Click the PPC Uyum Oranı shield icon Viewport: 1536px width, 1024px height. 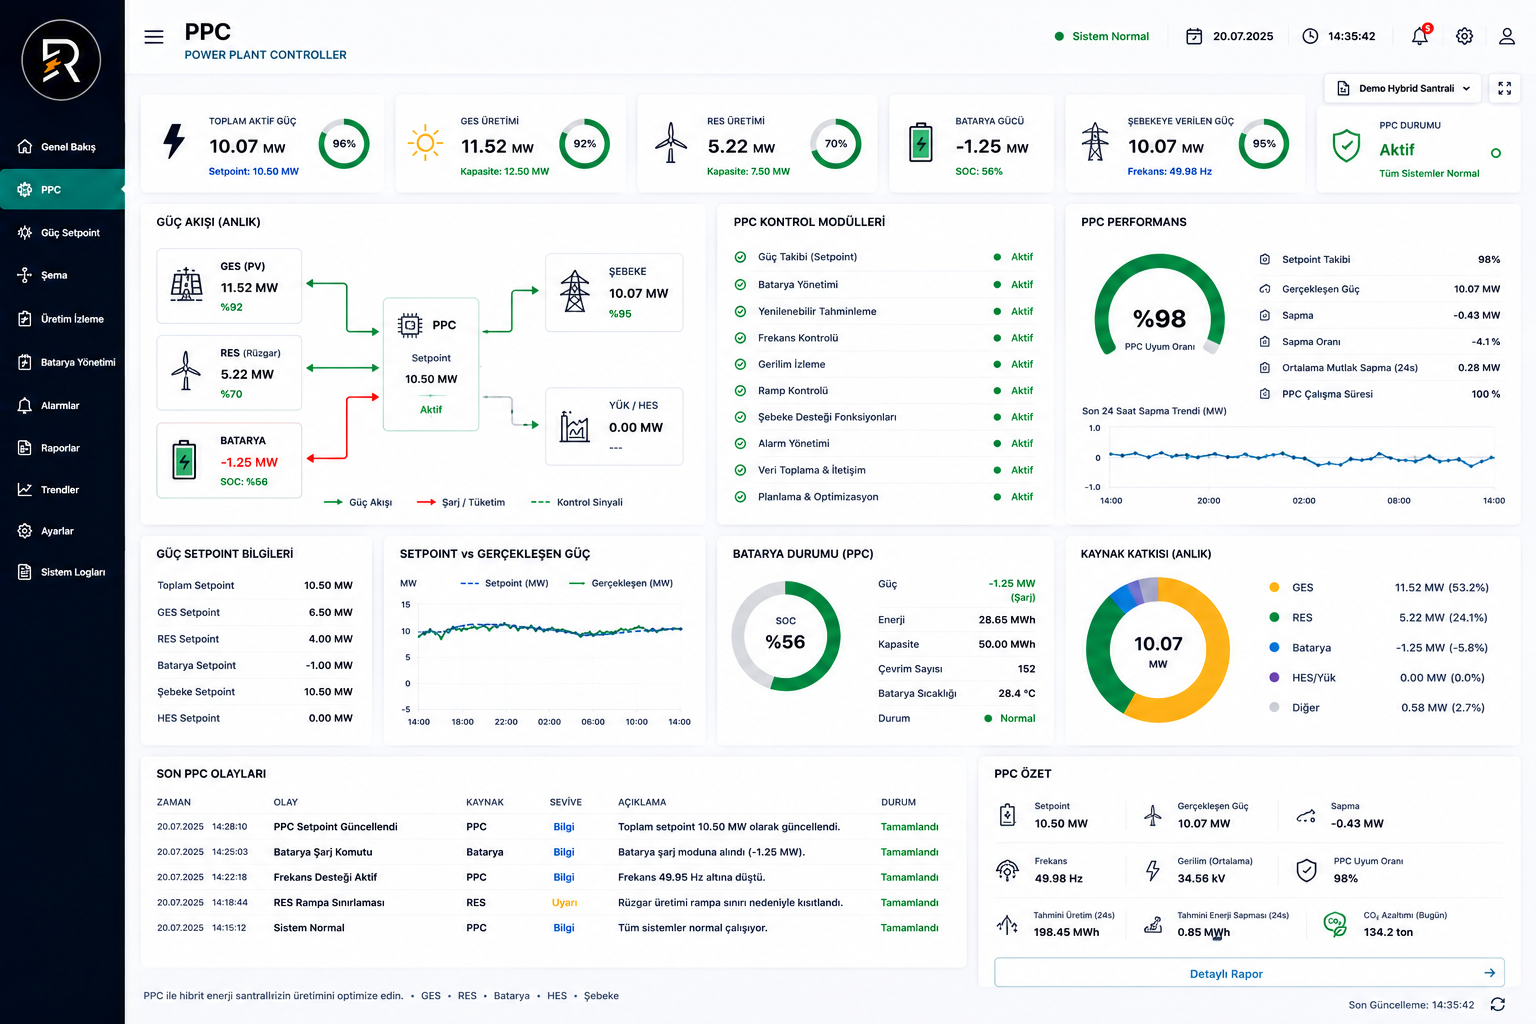coord(1306,870)
